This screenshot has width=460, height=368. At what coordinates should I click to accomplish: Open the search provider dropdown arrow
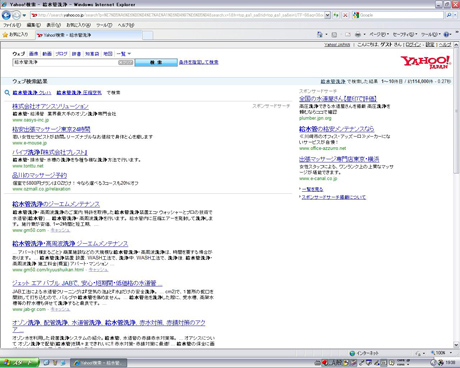pyautogui.click(x=455, y=15)
